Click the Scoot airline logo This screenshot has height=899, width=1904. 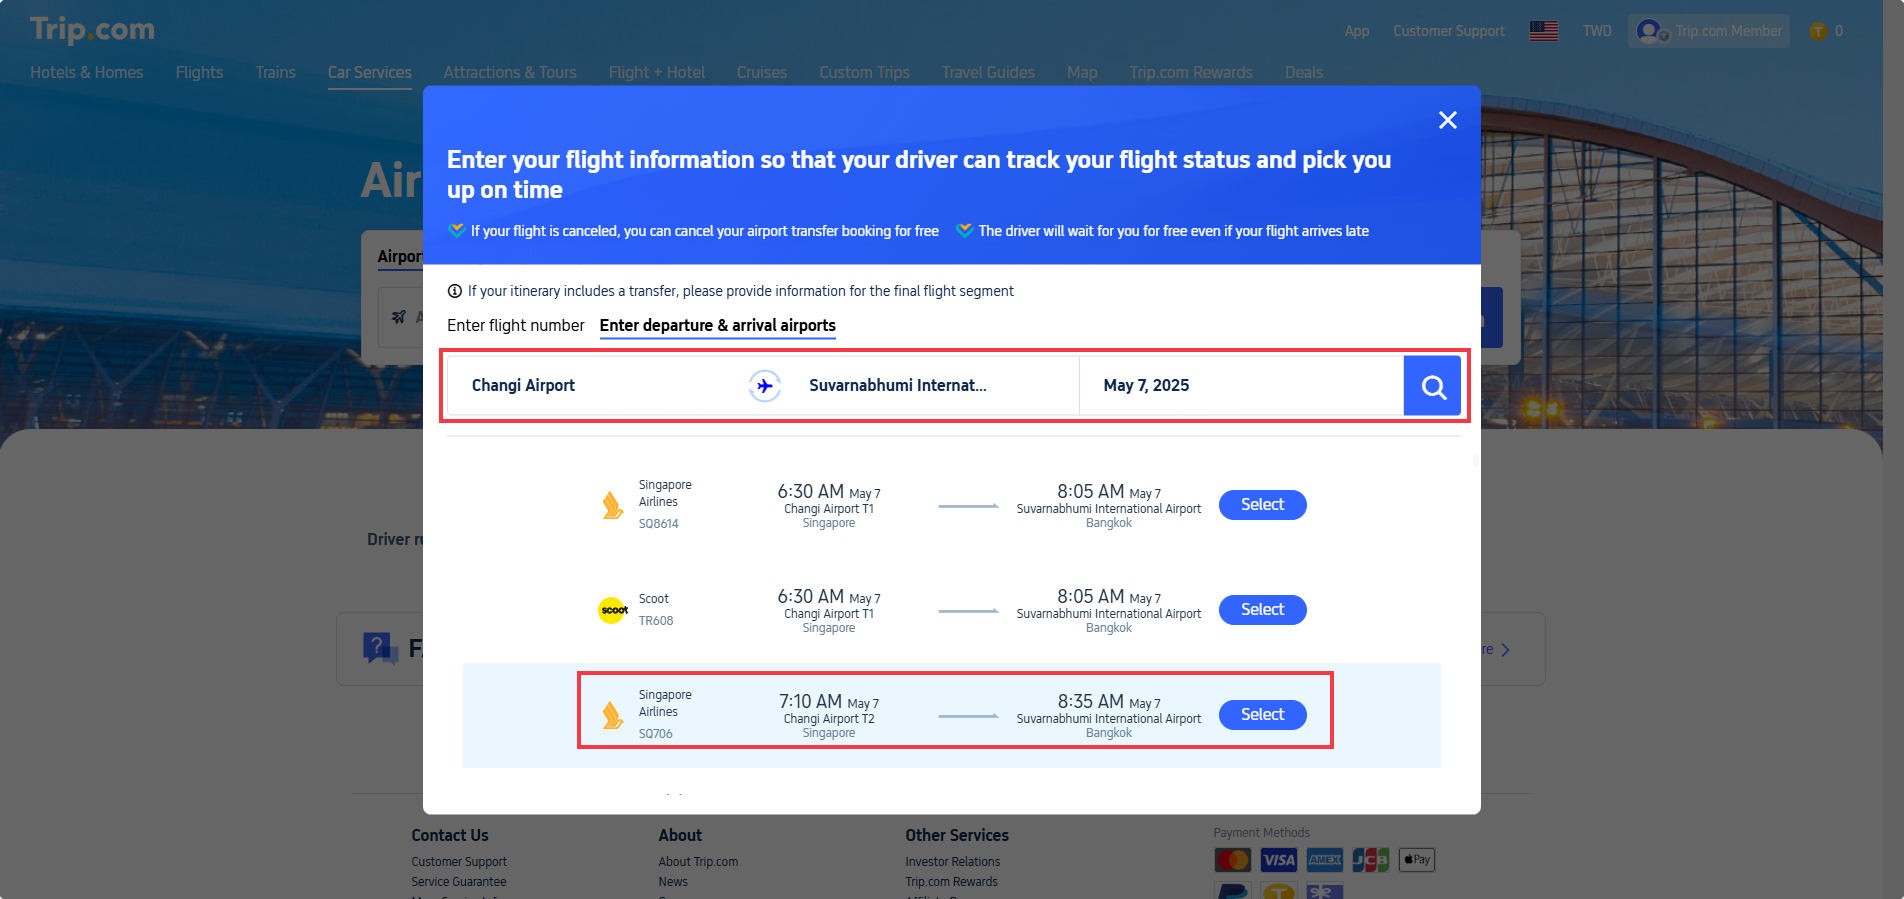point(612,609)
